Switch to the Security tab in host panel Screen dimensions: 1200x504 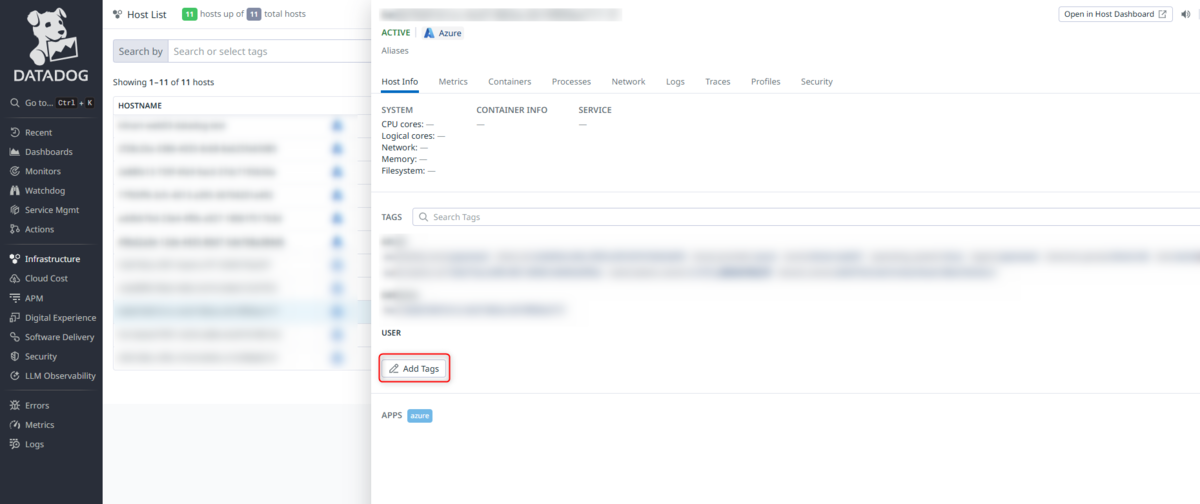coord(816,81)
